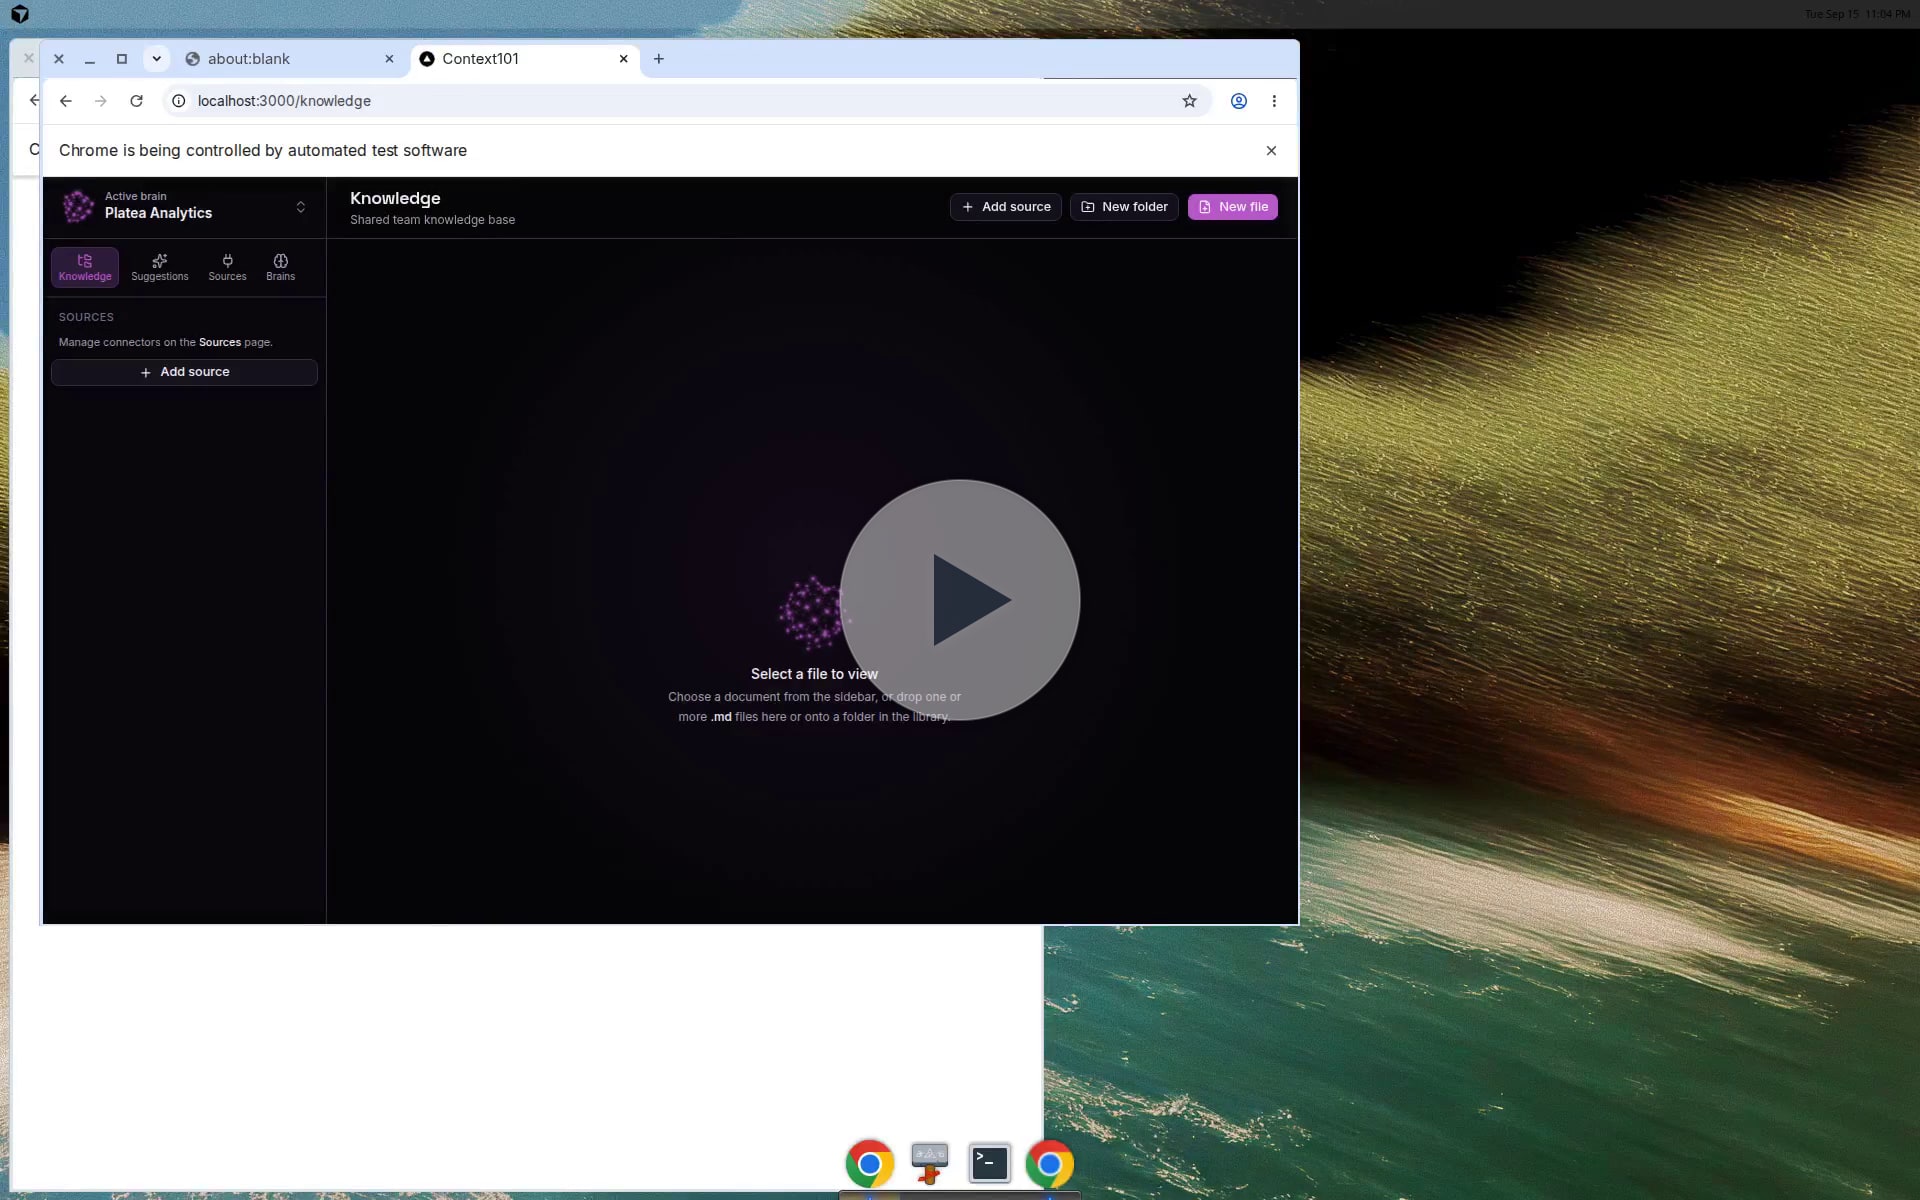Click the 'Select a file to view' text
The height and width of the screenshot is (1200, 1920).
tap(814, 674)
